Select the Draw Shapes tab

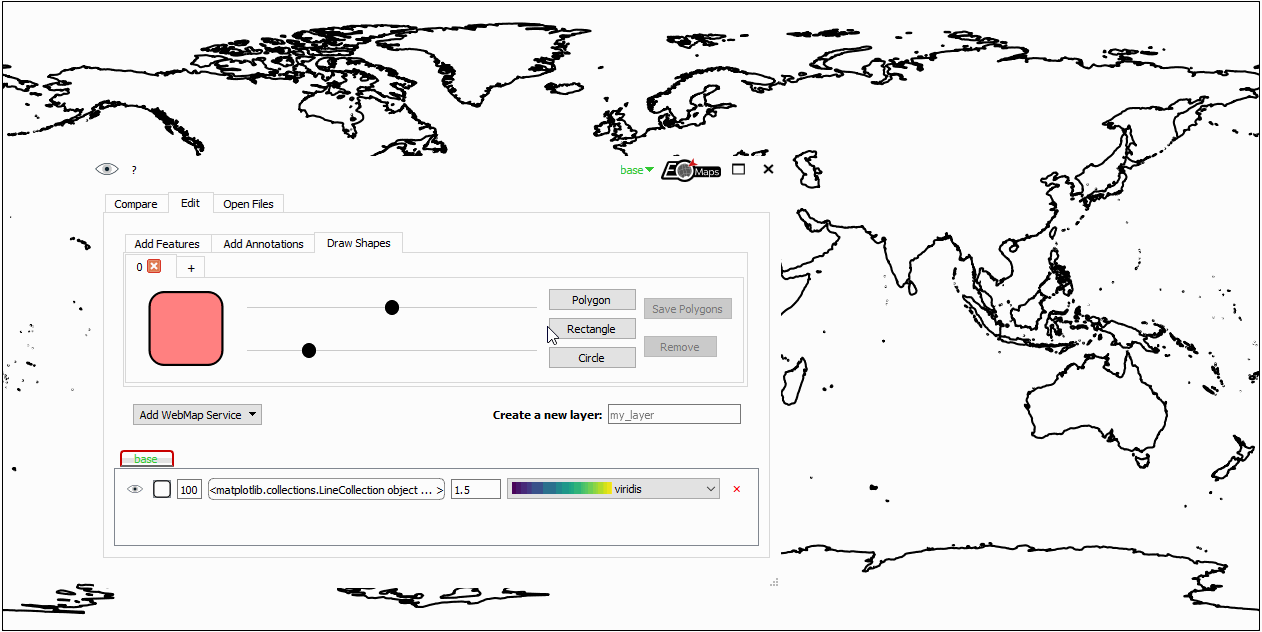(x=358, y=243)
